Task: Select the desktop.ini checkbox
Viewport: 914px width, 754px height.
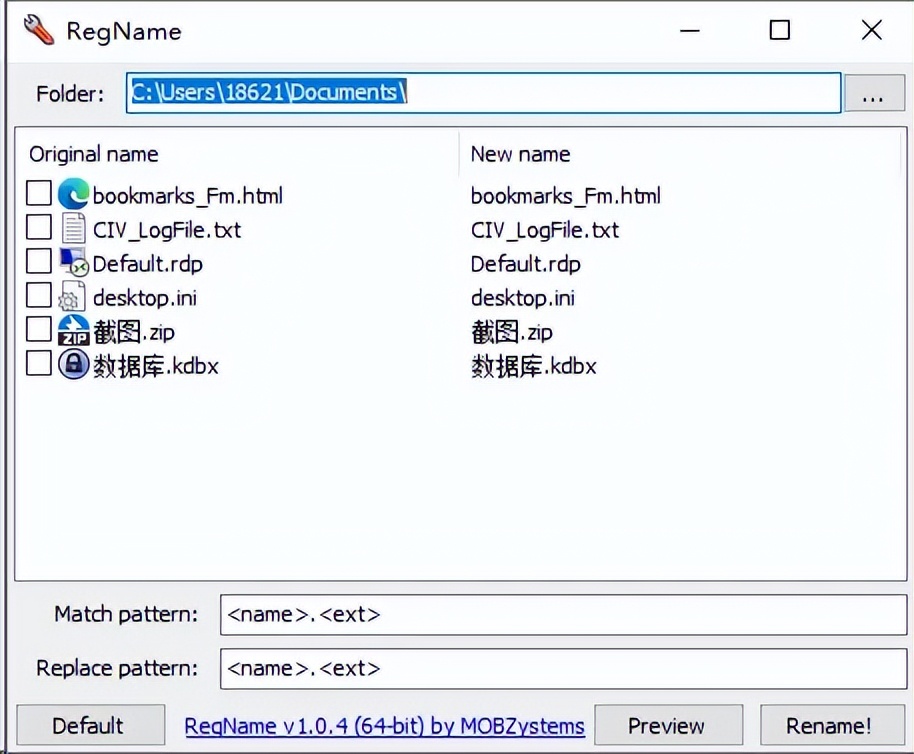Action: 38,296
